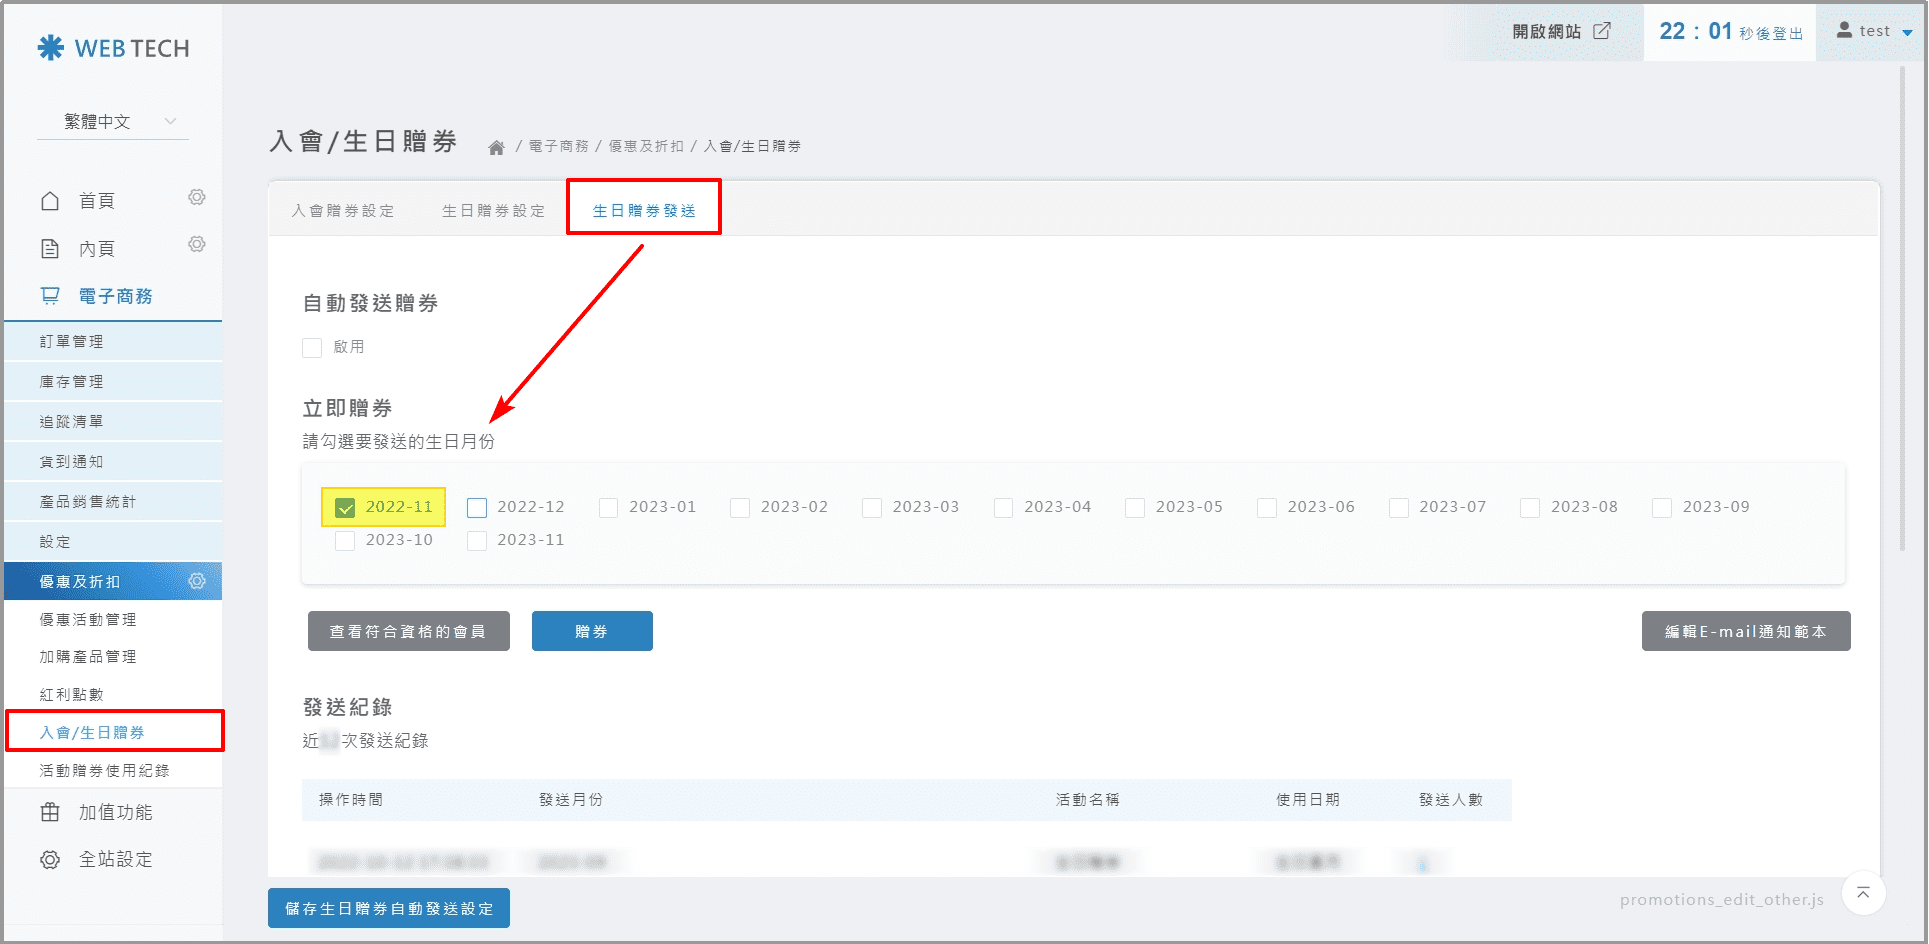Click the 加值功能 gift icon
The image size is (1929, 944).
point(50,813)
